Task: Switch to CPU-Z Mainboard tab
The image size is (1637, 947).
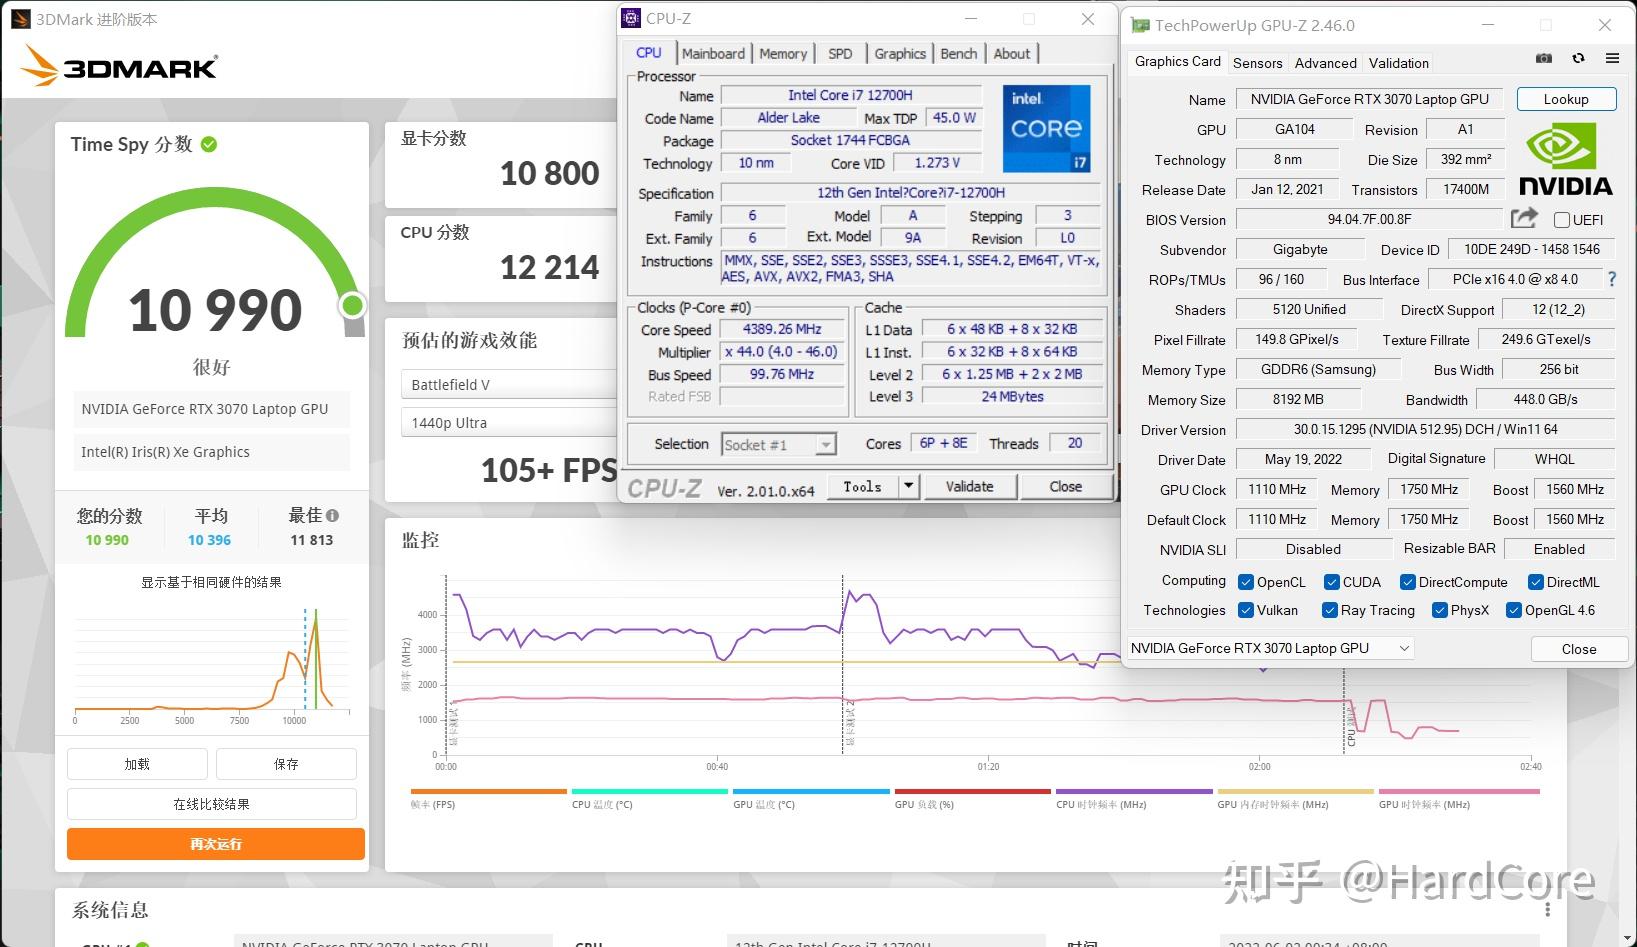Action: [713, 54]
